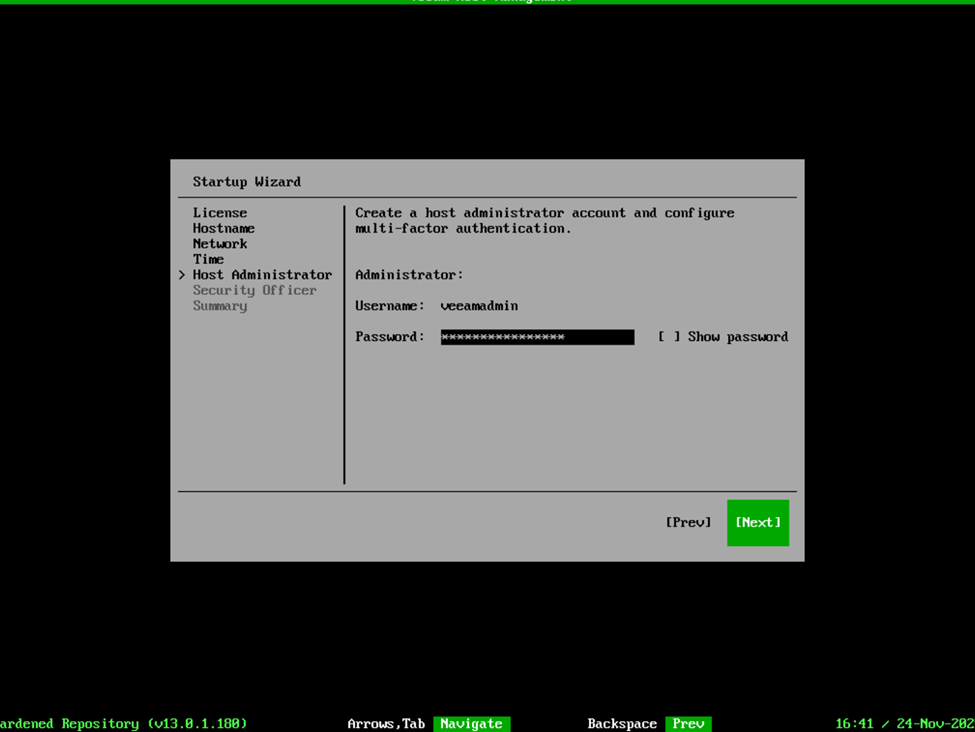The width and height of the screenshot is (975, 732).
Task: Click the veeamadmin username value
Action: [x=479, y=306]
